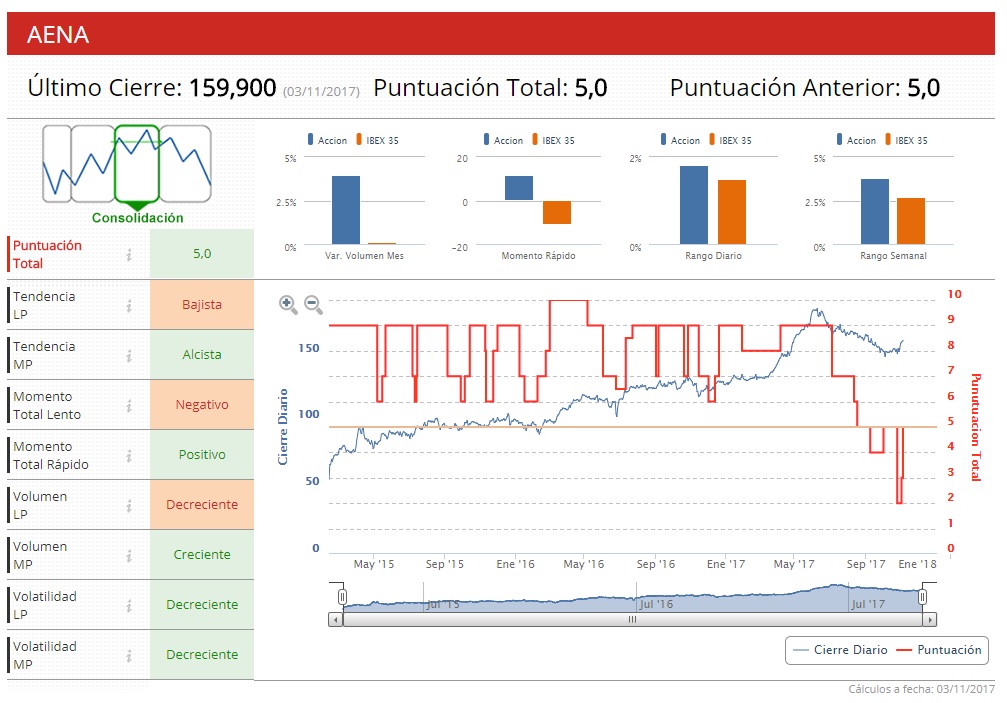Open info icon for Volumen LP
This screenshot has height=703, width=1007.
(129, 506)
